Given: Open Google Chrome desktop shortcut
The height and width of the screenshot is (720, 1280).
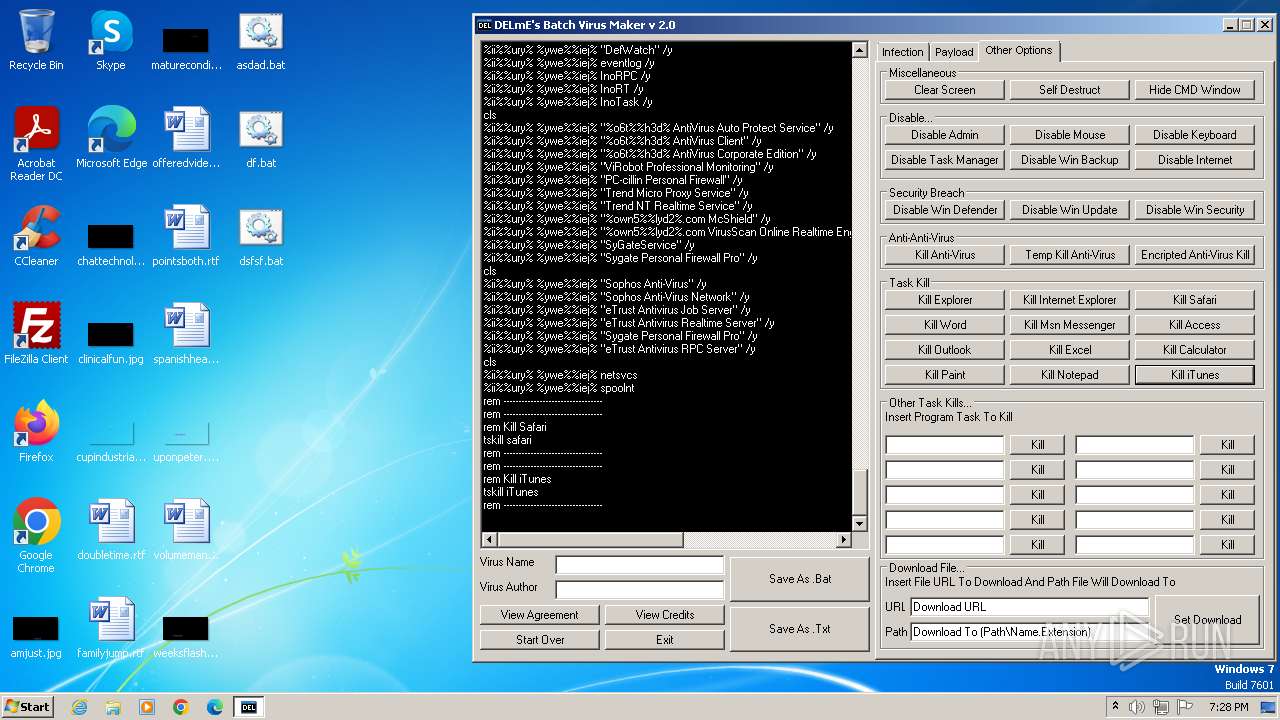Looking at the screenshot, I should point(36,536).
